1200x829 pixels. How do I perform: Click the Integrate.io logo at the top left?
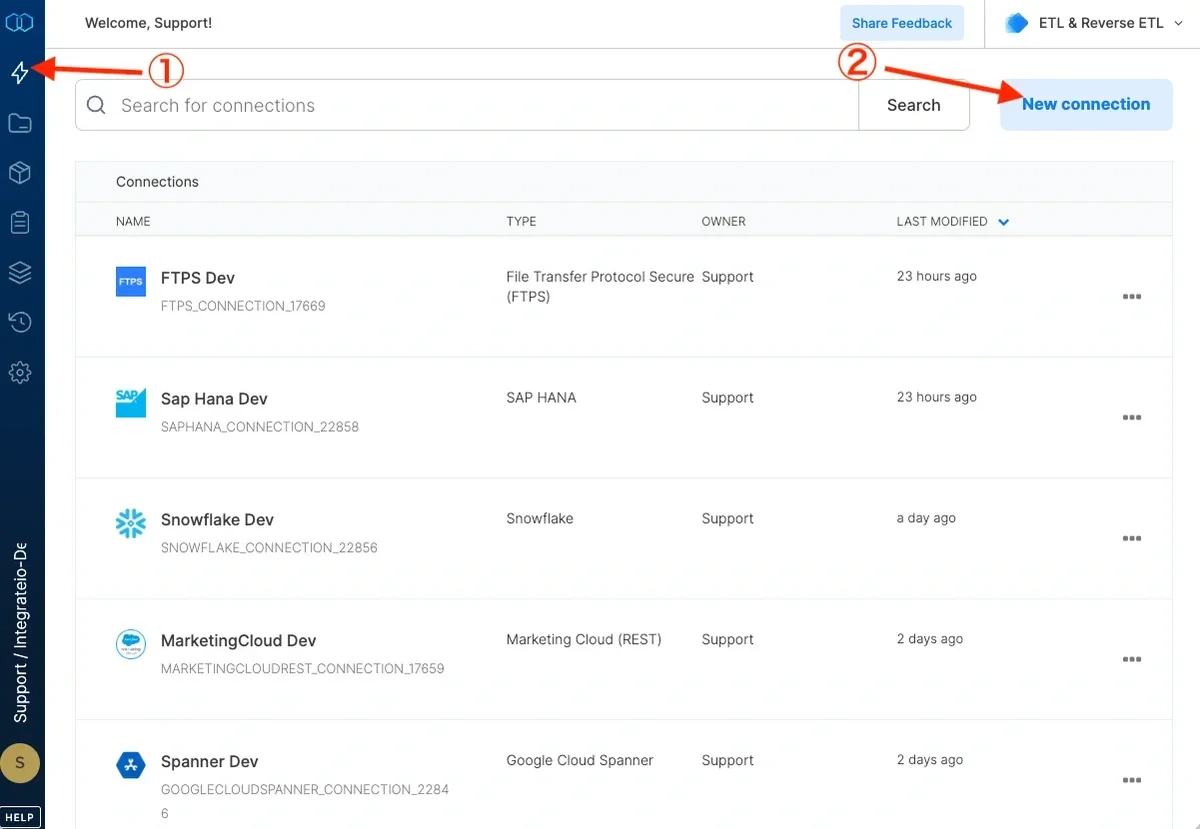coord(21,21)
